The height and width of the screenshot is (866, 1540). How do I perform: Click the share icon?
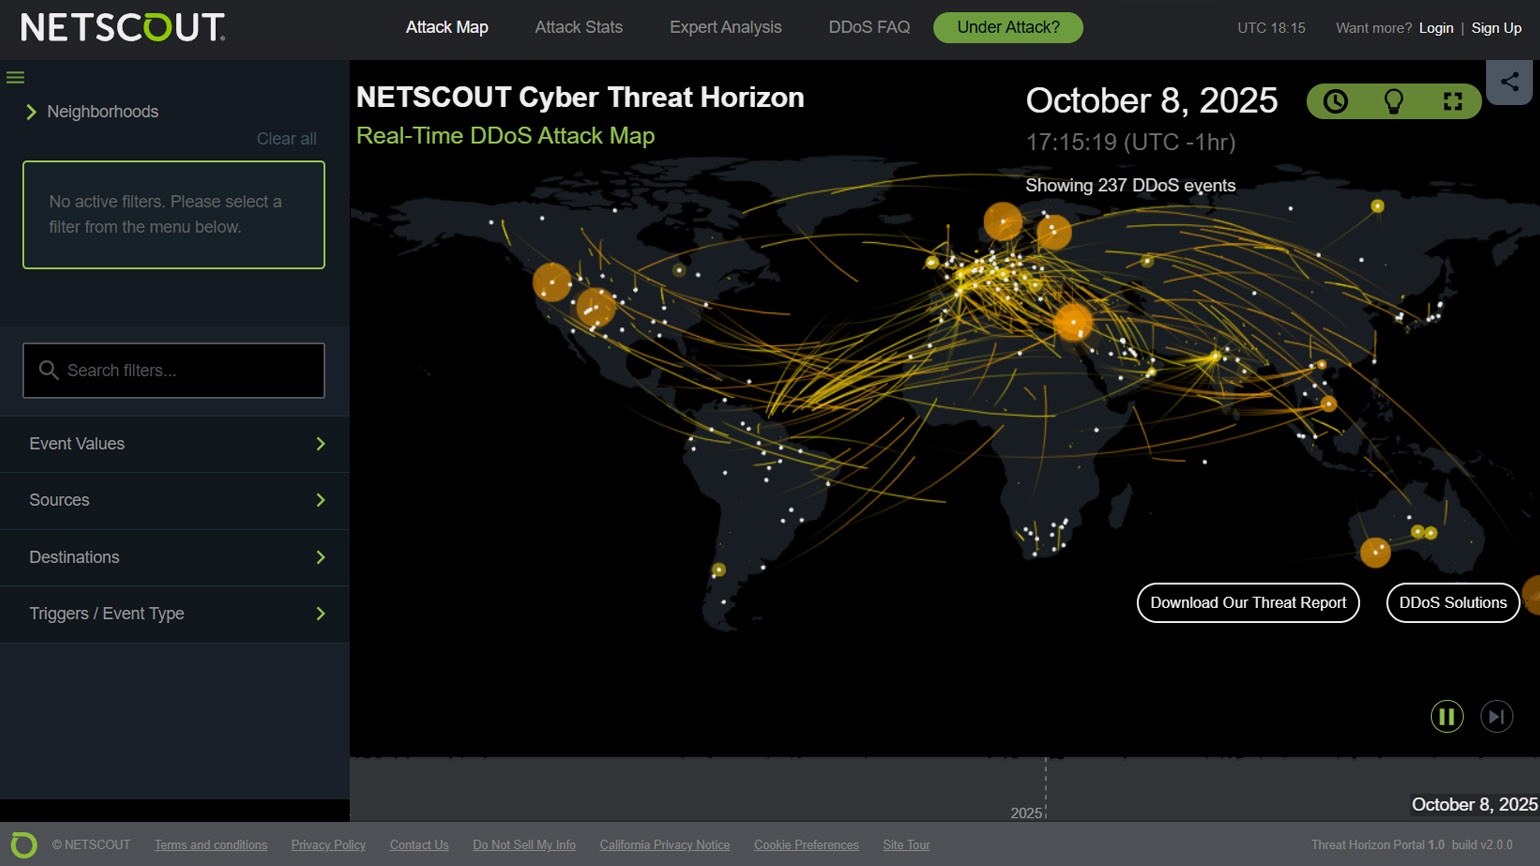tap(1510, 82)
